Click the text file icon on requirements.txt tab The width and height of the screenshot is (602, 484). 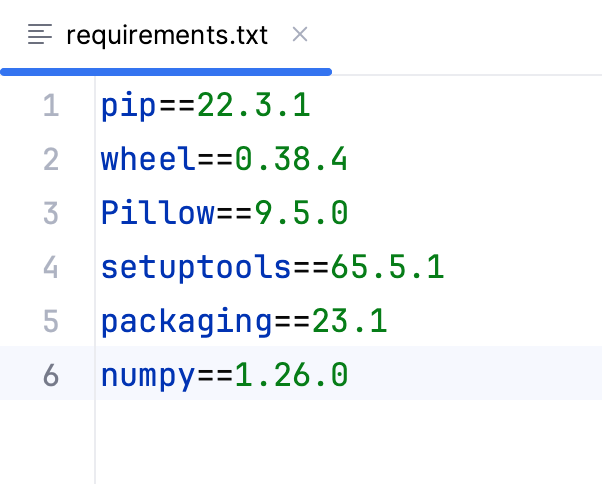click(40, 34)
